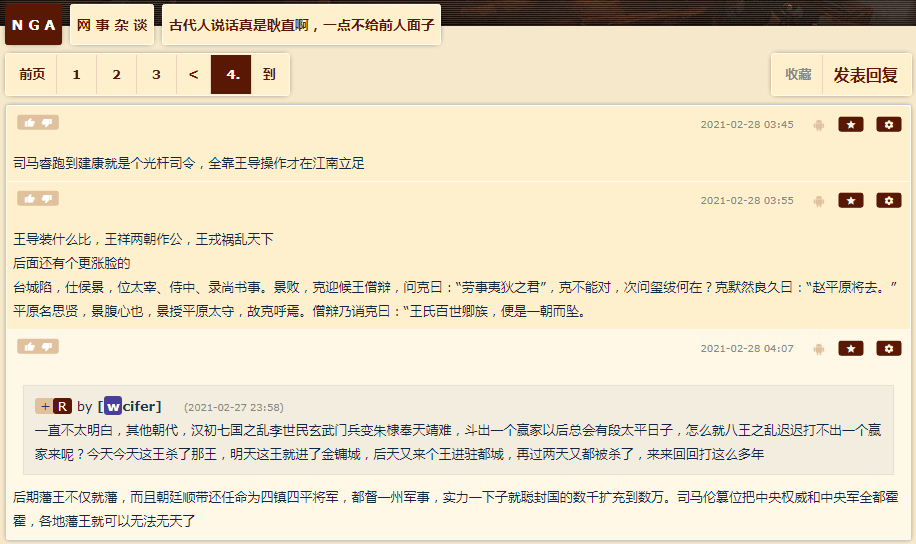Thumbs-down the 03:55 post
Image resolution: width=916 pixels, height=544 pixels.
[x=48, y=199]
